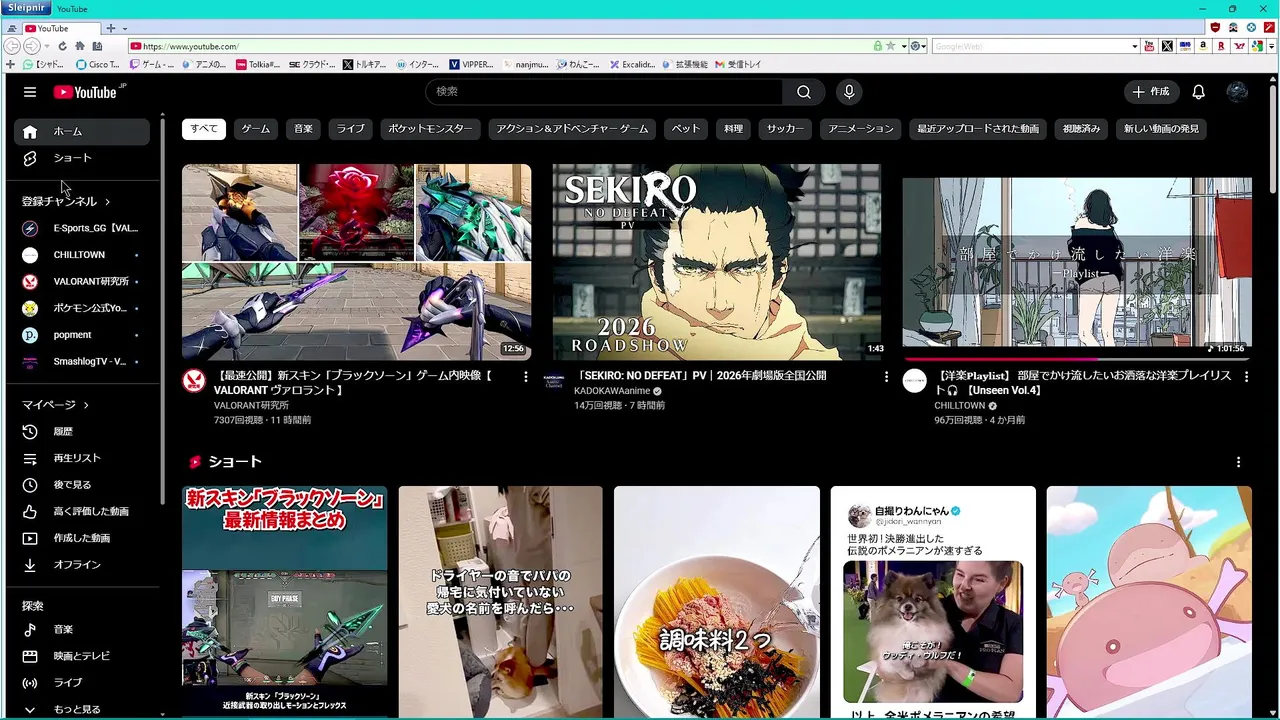
Task: Open 作成した動画 your videos
Action: pyautogui.click(x=82, y=538)
